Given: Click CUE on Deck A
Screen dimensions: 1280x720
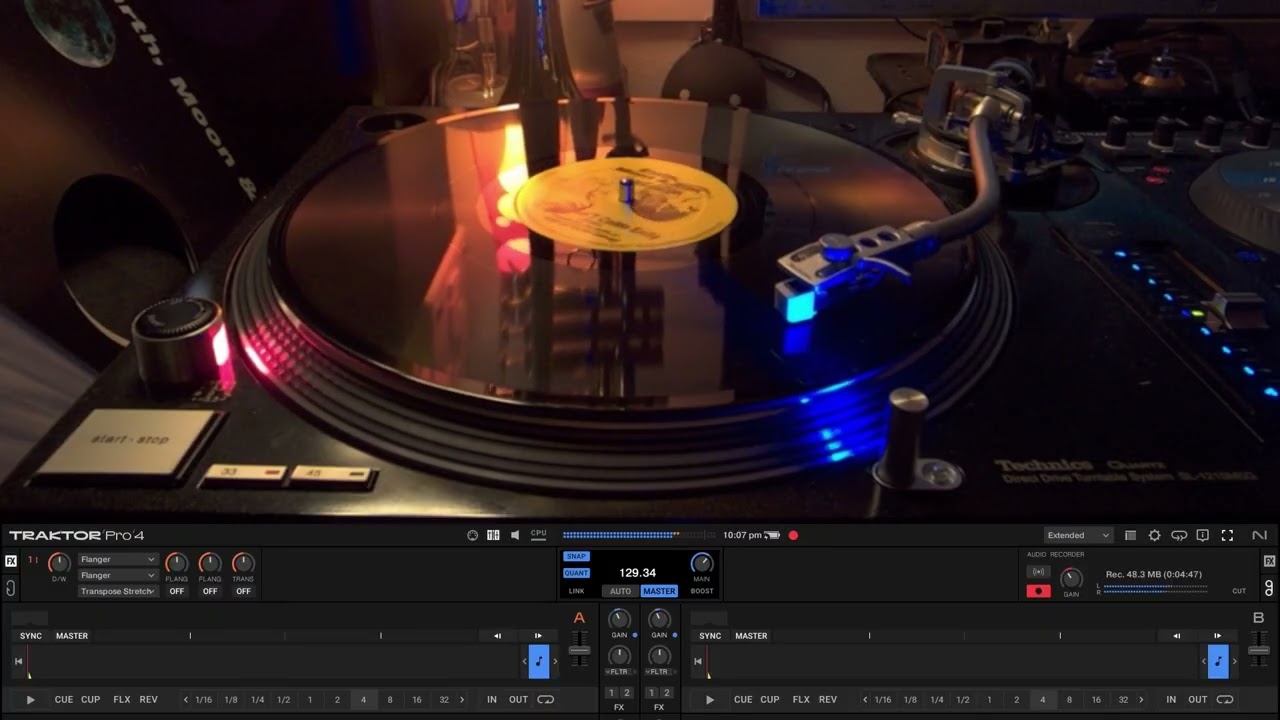Looking at the screenshot, I should 64,700.
